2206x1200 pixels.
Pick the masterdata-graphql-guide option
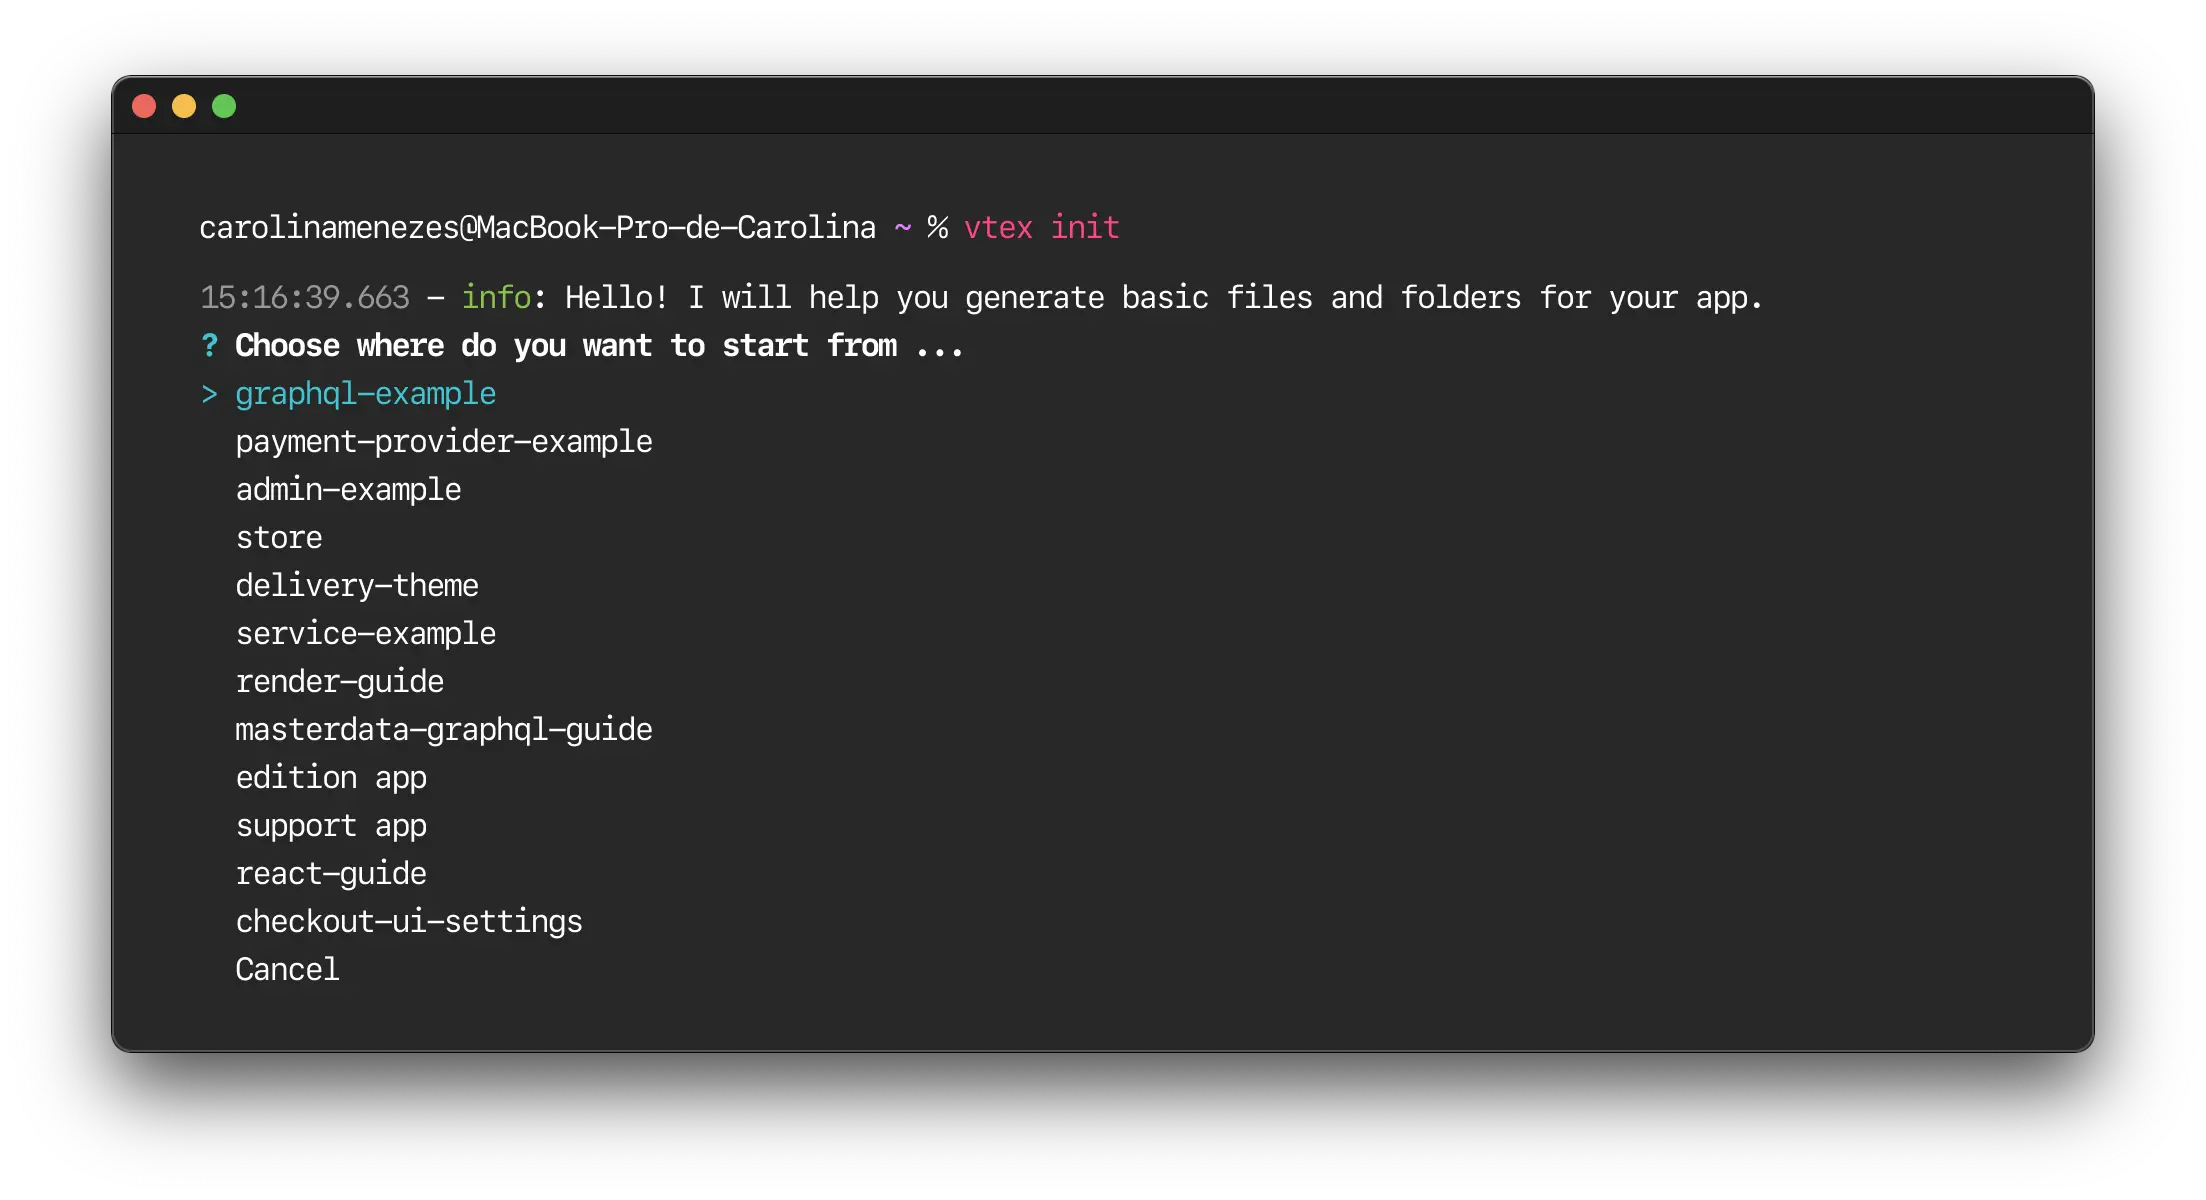click(444, 729)
